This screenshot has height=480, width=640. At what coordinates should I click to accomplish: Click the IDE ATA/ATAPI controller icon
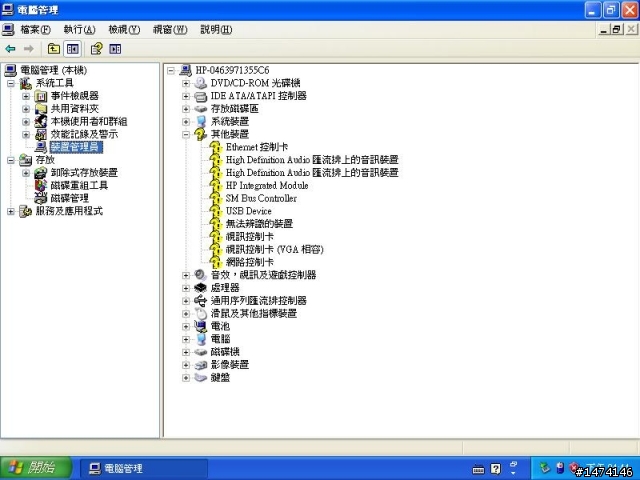(x=200, y=96)
